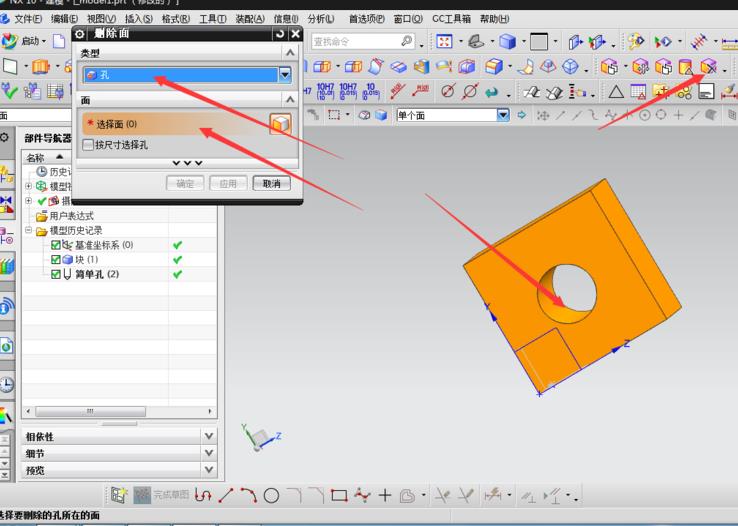This screenshot has width=738, height=526.
Task: Expand the Dependencies panel
Action: point(208,436)
